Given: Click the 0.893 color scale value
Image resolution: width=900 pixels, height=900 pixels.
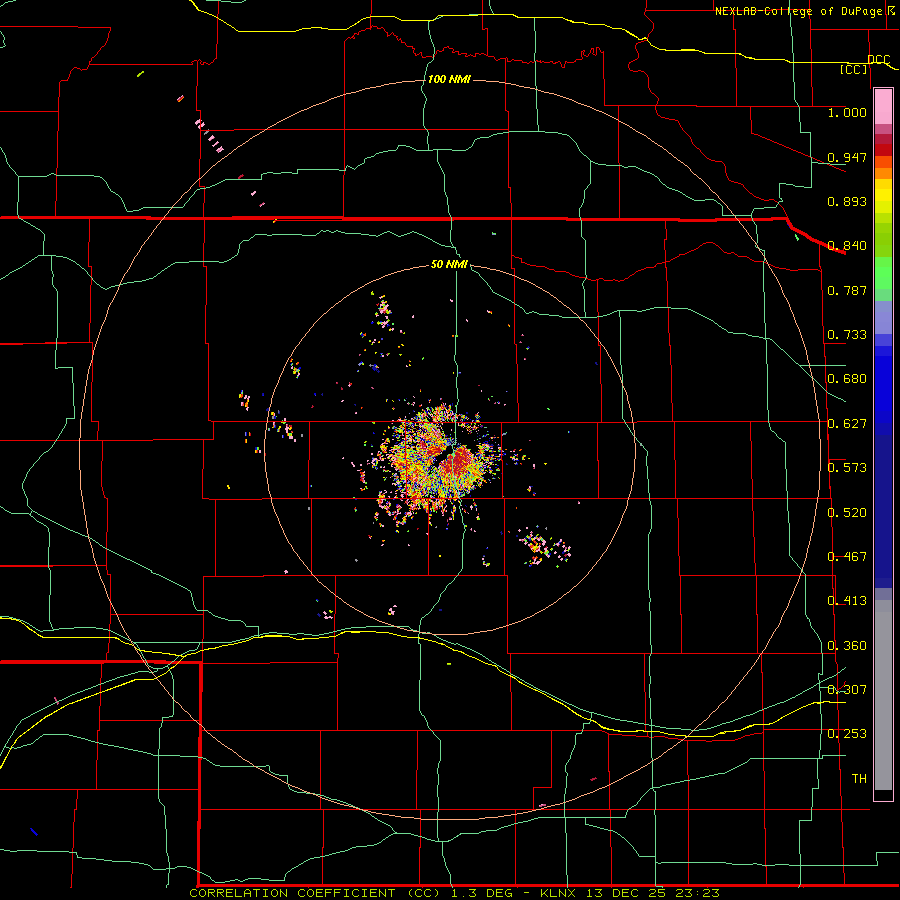Looking at the screenshot, I should 847,201.
